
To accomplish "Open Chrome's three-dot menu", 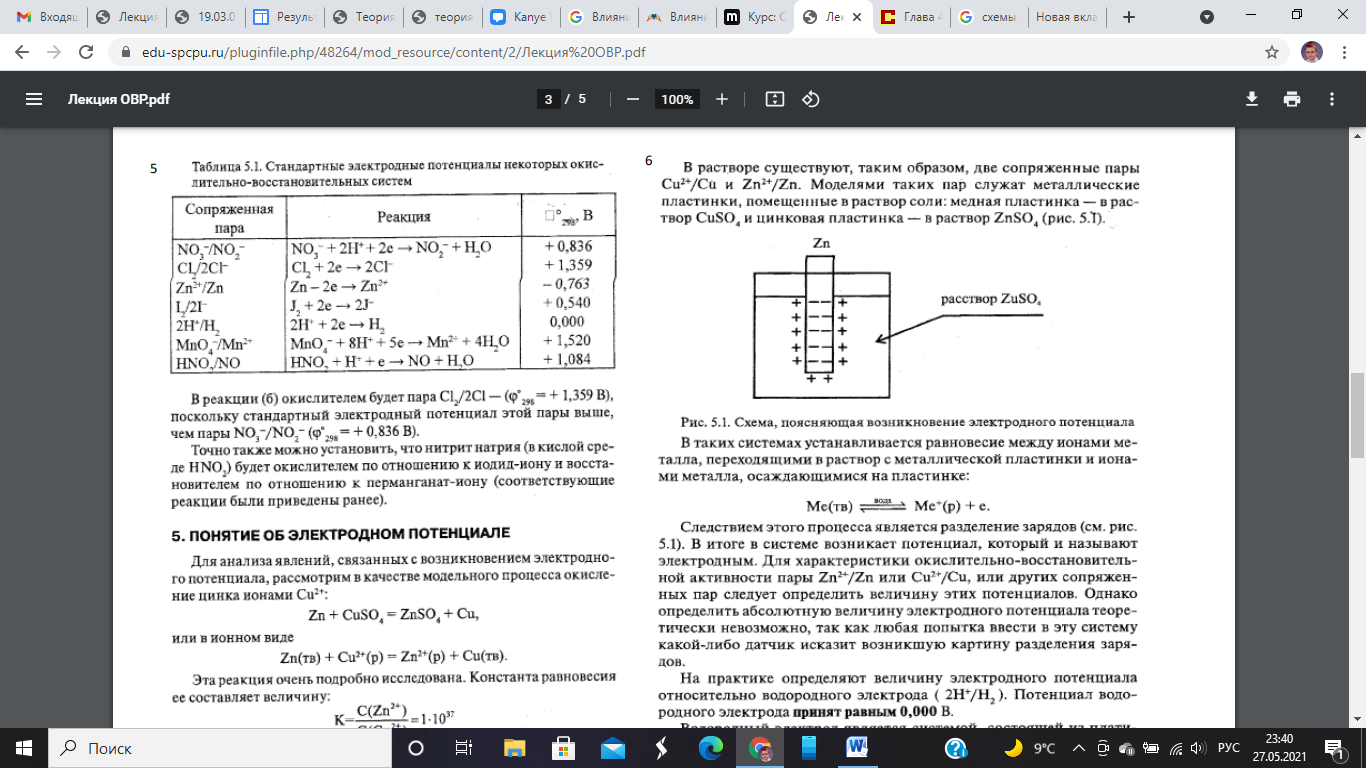I will [1343, 51].
